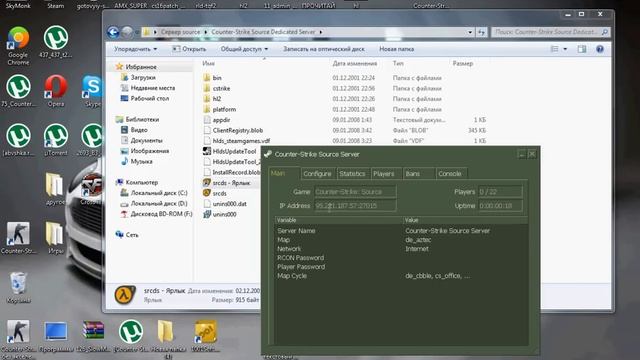Expand the Сервер source breadcrumb arrow
The width and height of the screenshot is (640, 360).
coord(205,32)
